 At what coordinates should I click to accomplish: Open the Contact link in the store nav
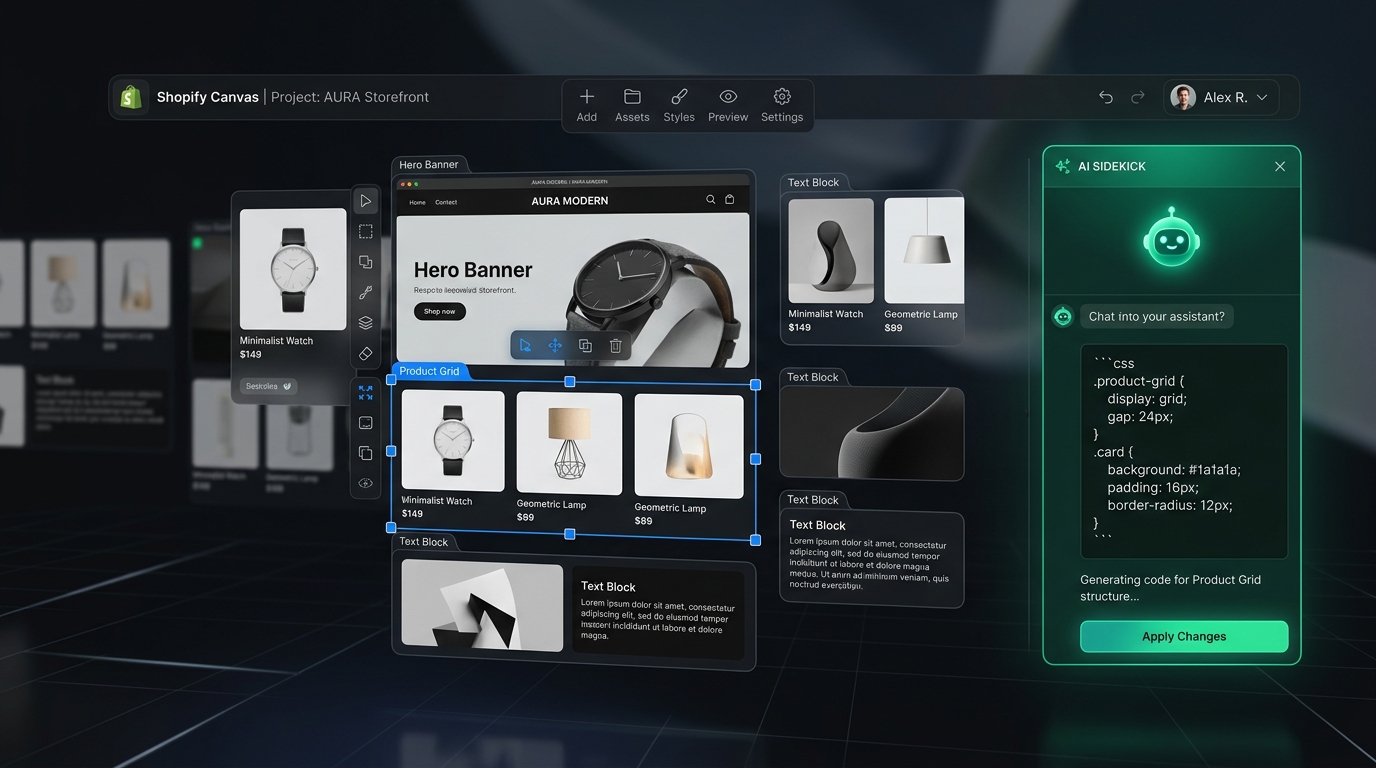pos(446,202)
